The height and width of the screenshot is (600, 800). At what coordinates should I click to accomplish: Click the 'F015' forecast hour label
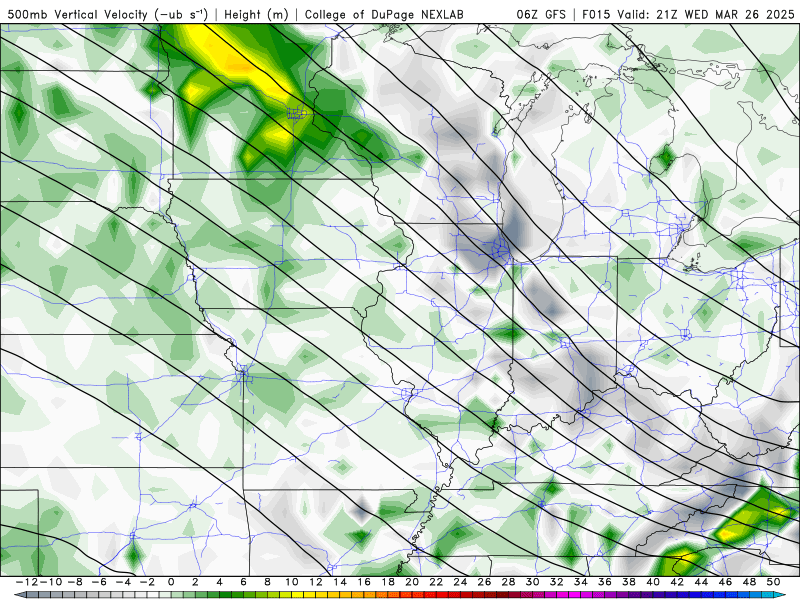pos(596,15)
